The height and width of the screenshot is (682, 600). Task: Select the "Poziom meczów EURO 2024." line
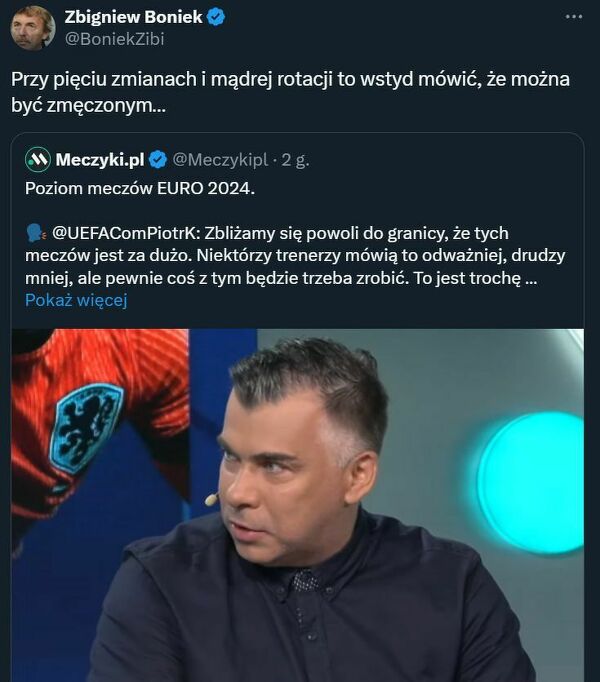click(140, 188)
